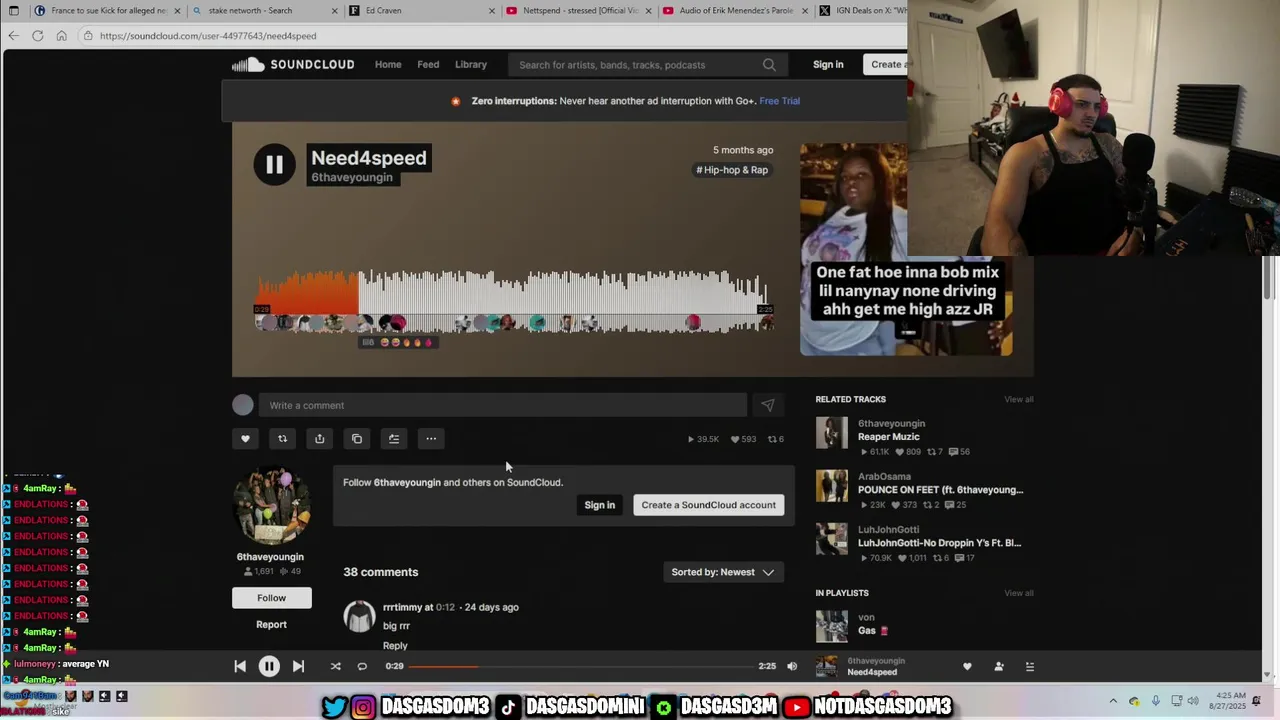Follow artist icon in bottom player bar
This screenshot has width=1280, height=720.
coord(998,666)
